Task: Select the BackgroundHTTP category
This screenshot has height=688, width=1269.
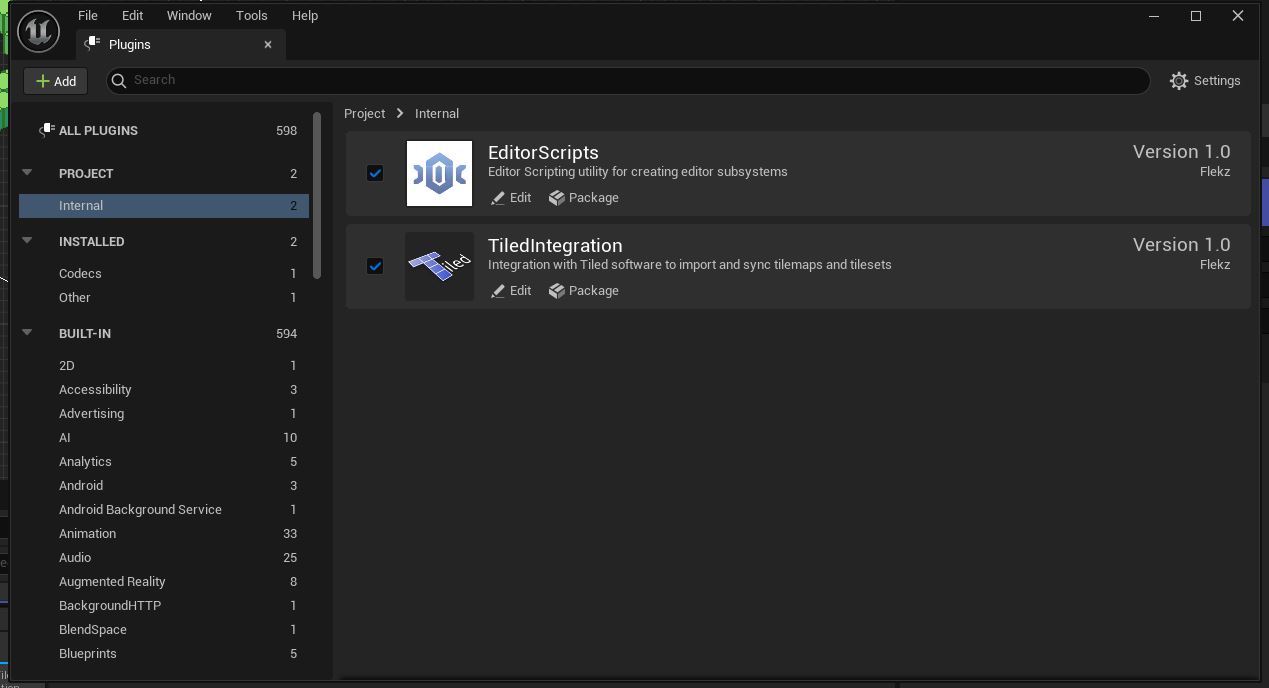Action: tap(164, 605)
